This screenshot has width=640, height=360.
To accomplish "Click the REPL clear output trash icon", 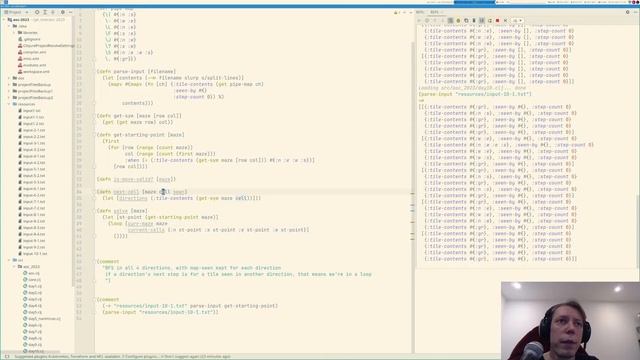I will click(474, 20).
